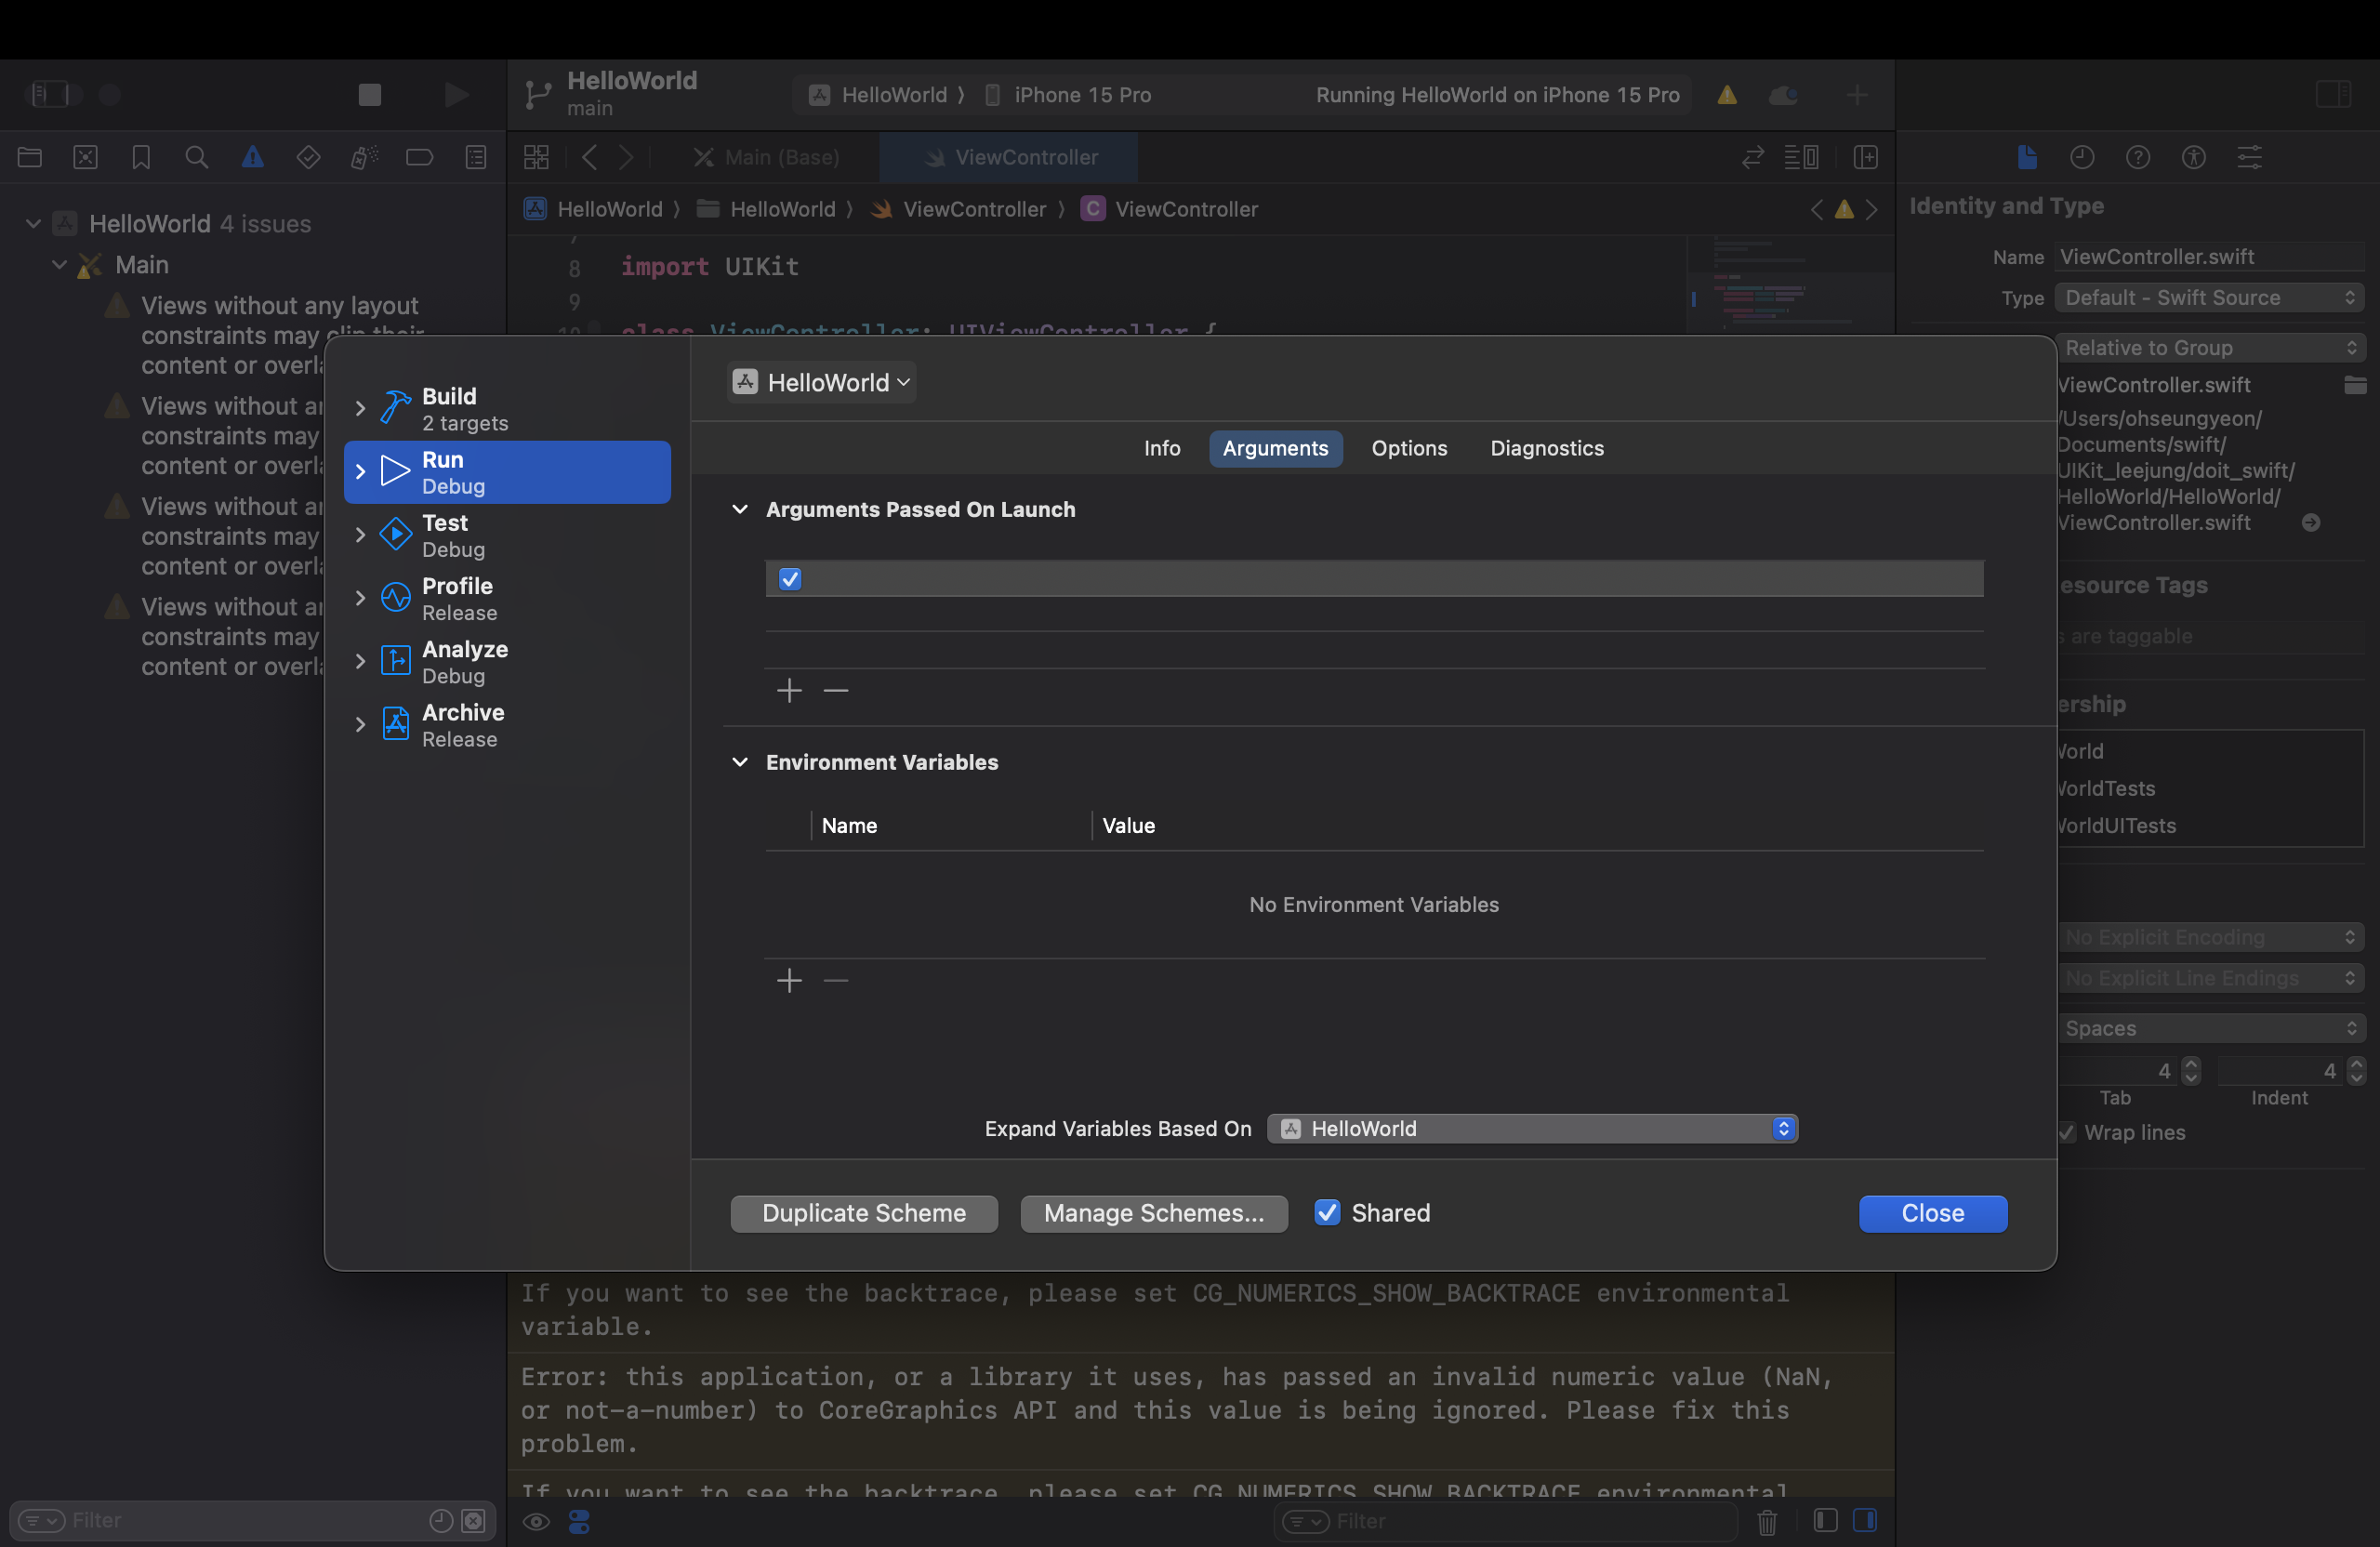Open the Find navigator magnifier icon

(x=197, y=157)
